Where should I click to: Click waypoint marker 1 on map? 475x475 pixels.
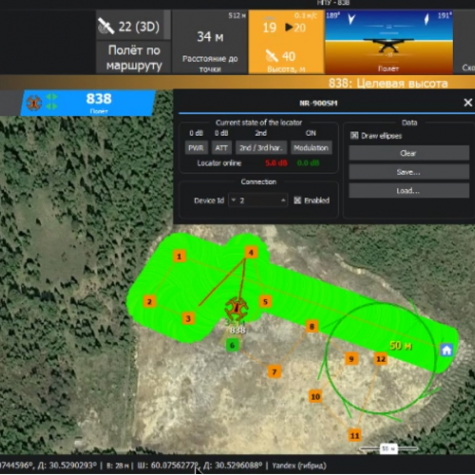(179, 256)
